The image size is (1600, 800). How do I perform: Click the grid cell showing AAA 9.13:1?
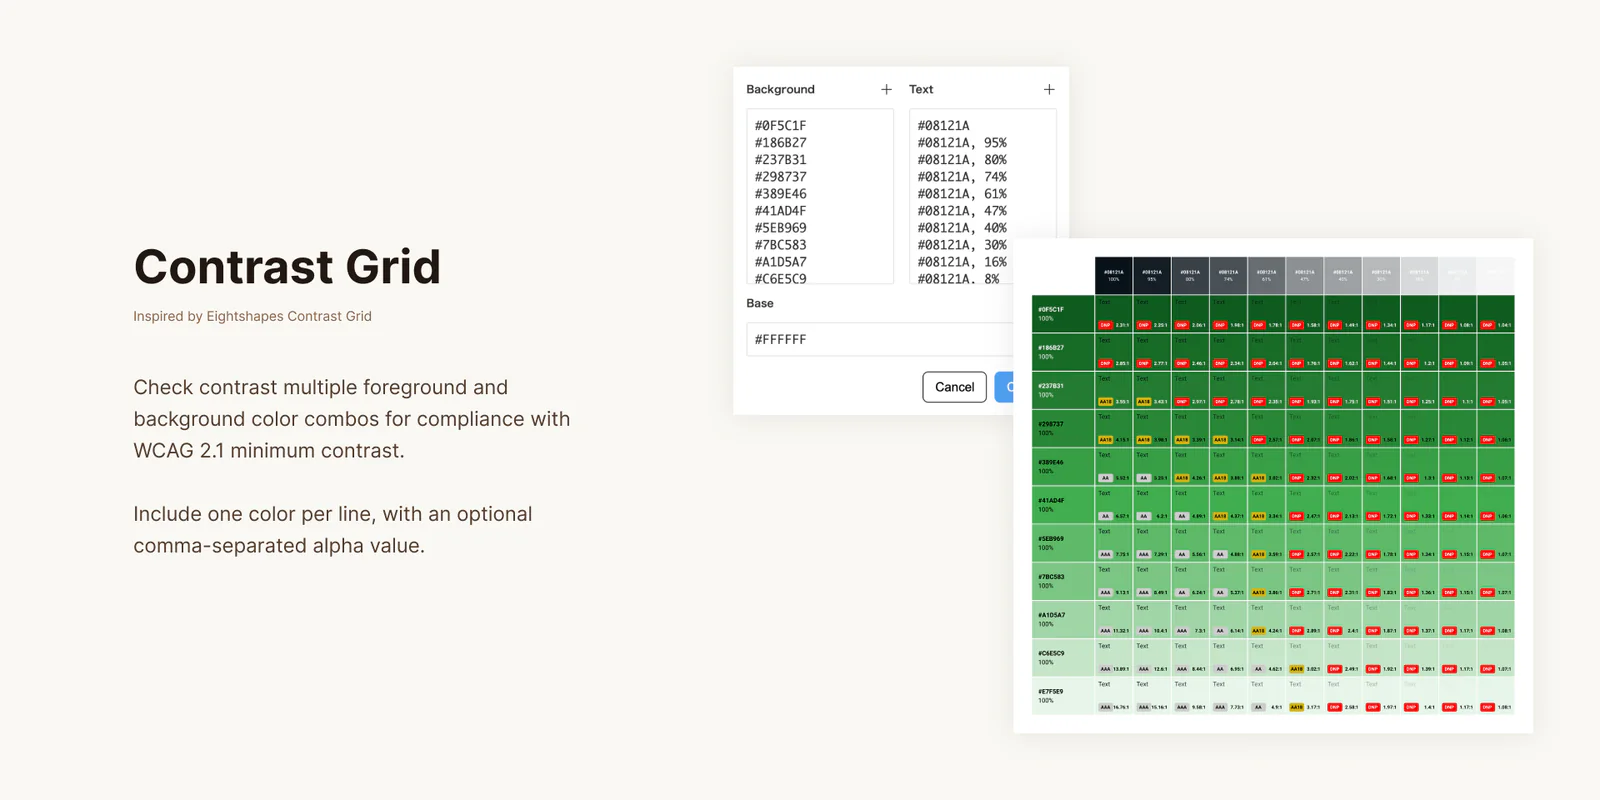tap(1114, 581)
